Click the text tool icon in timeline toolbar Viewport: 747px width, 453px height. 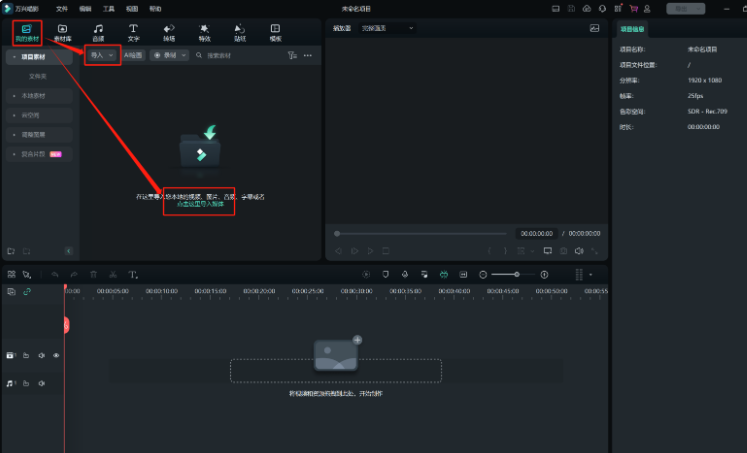click(132, 274)
